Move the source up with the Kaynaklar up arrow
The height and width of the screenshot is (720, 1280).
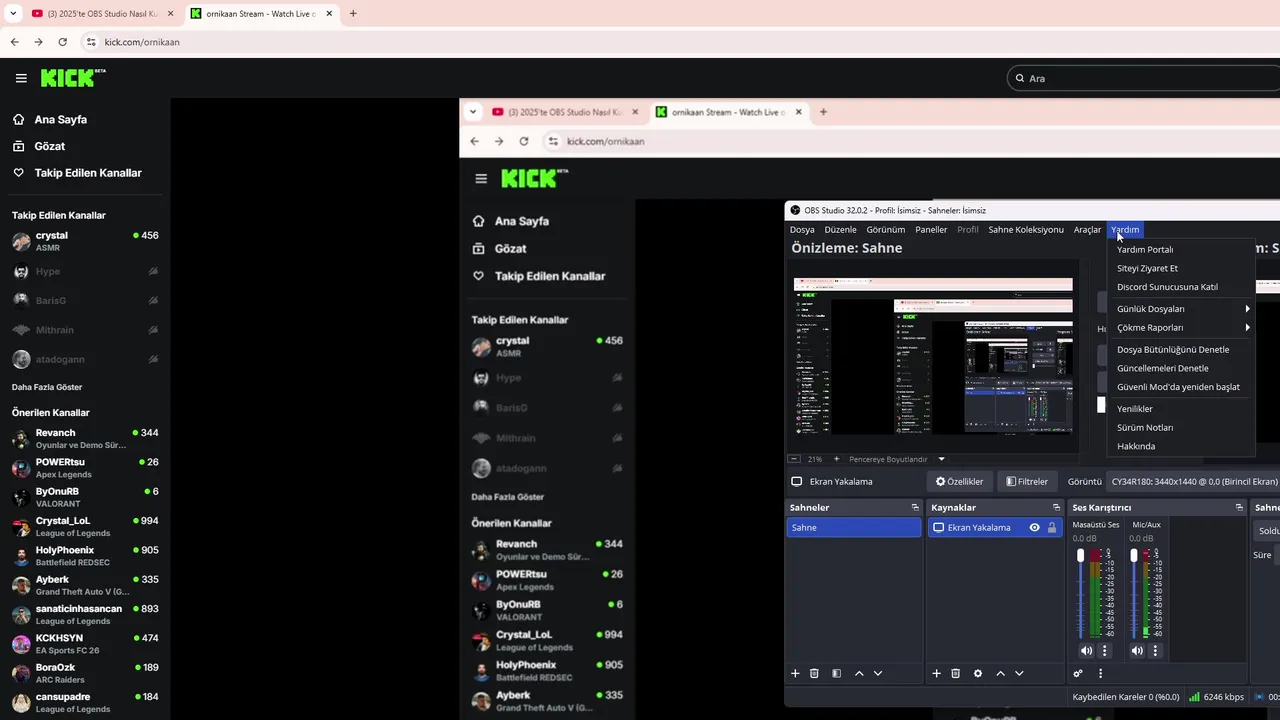click(x=1000, y=674)
